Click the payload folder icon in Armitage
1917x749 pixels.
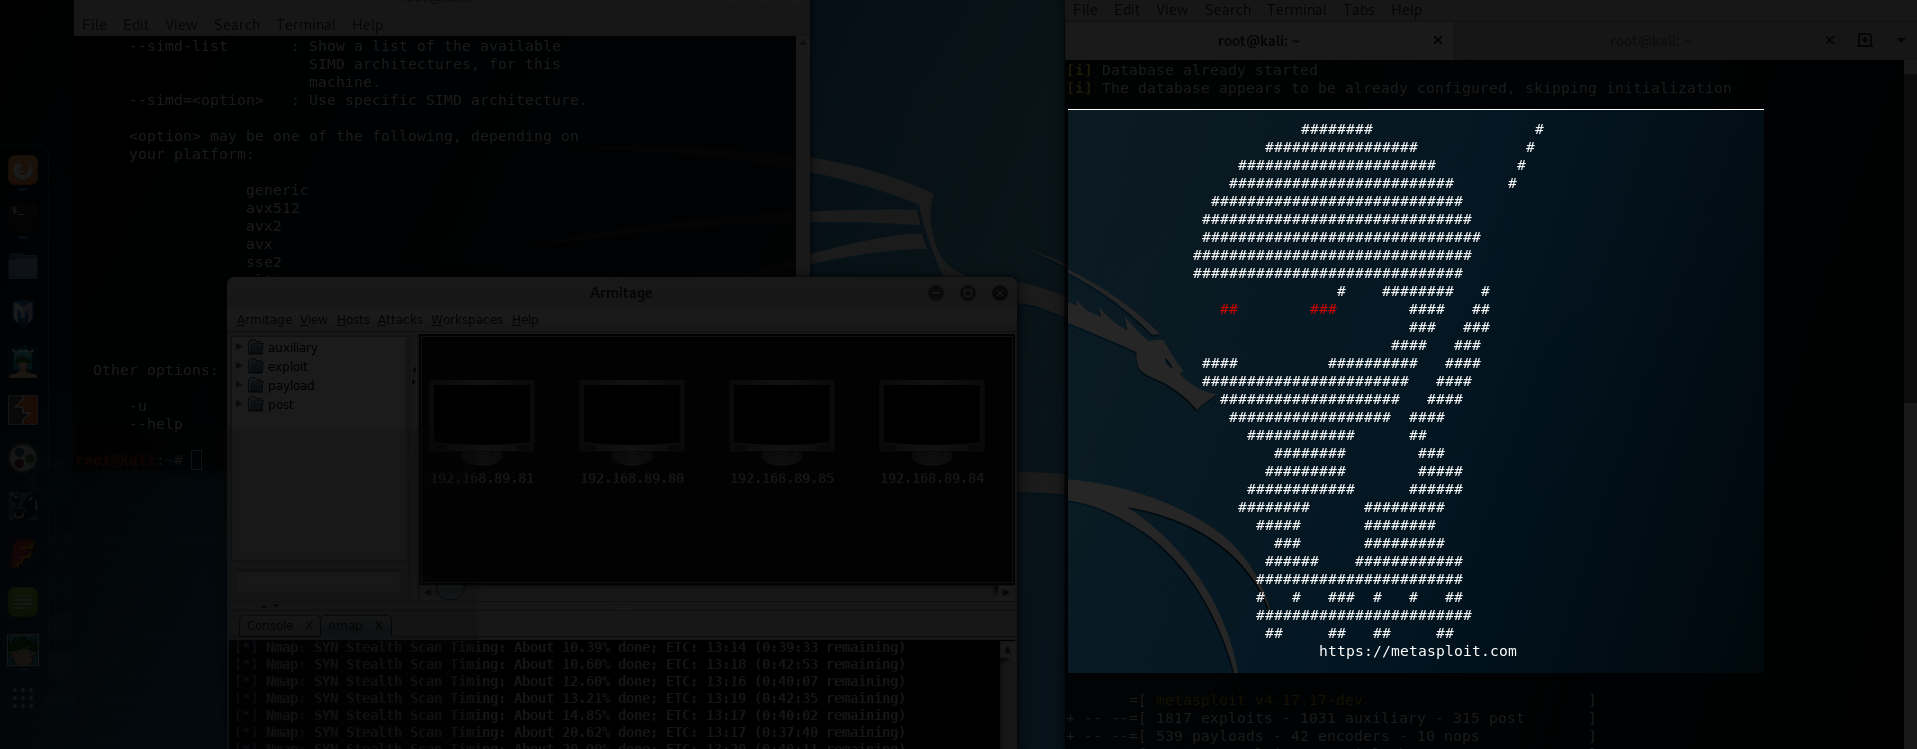[256, 385]
